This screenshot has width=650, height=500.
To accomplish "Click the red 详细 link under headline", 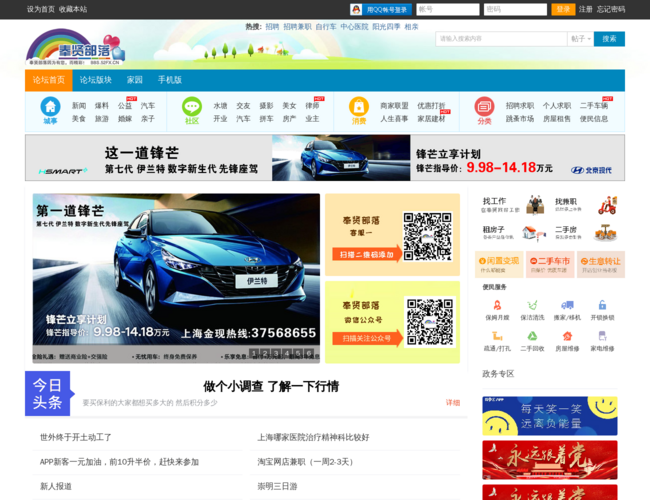I will point(453,403).
